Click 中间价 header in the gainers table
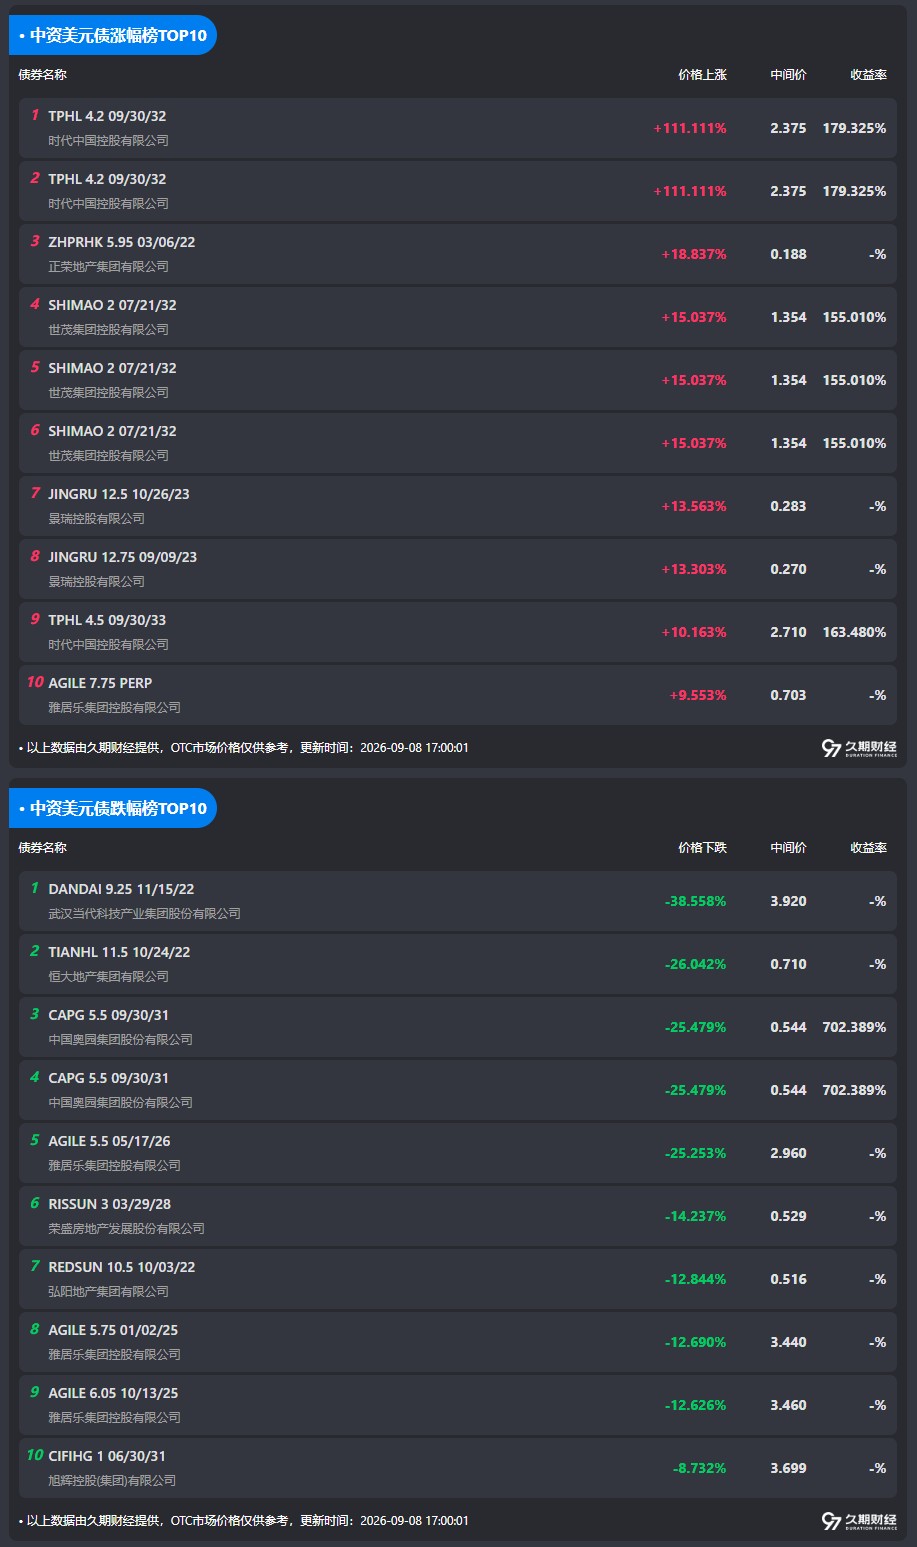This screenshot has height=1547, width=917. pos(788,75)
